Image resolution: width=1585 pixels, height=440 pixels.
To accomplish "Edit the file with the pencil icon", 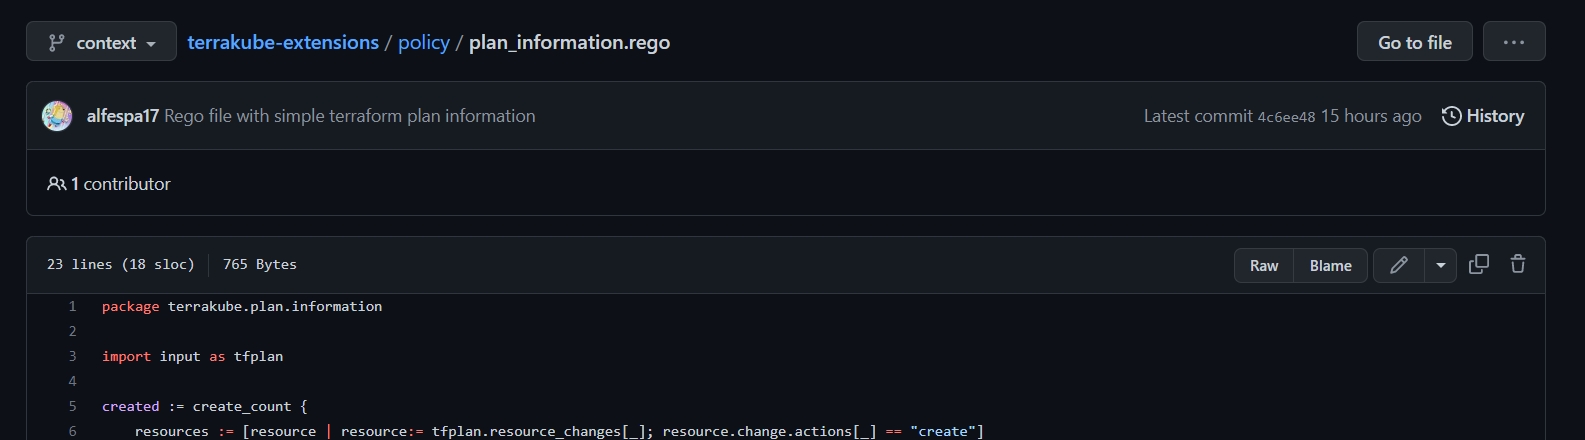I will click(x=1399, y=265).
